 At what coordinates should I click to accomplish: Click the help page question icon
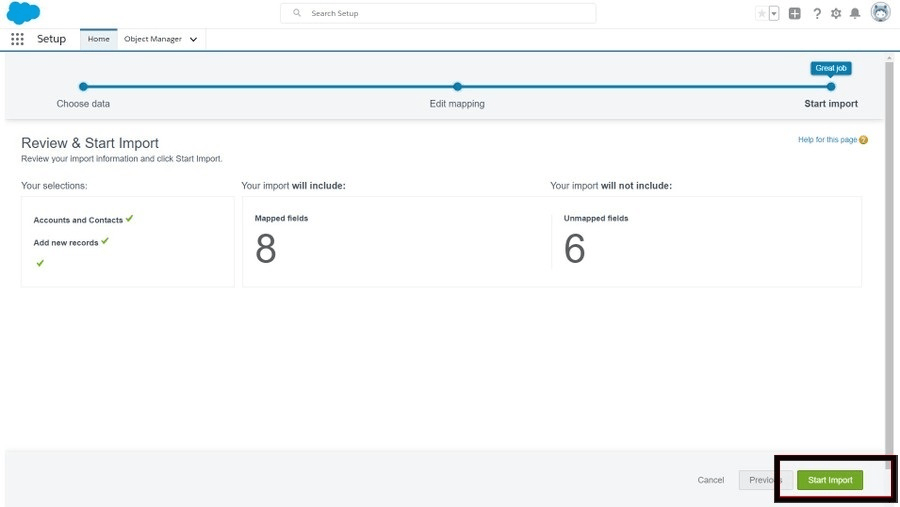(x=863, y=140)
